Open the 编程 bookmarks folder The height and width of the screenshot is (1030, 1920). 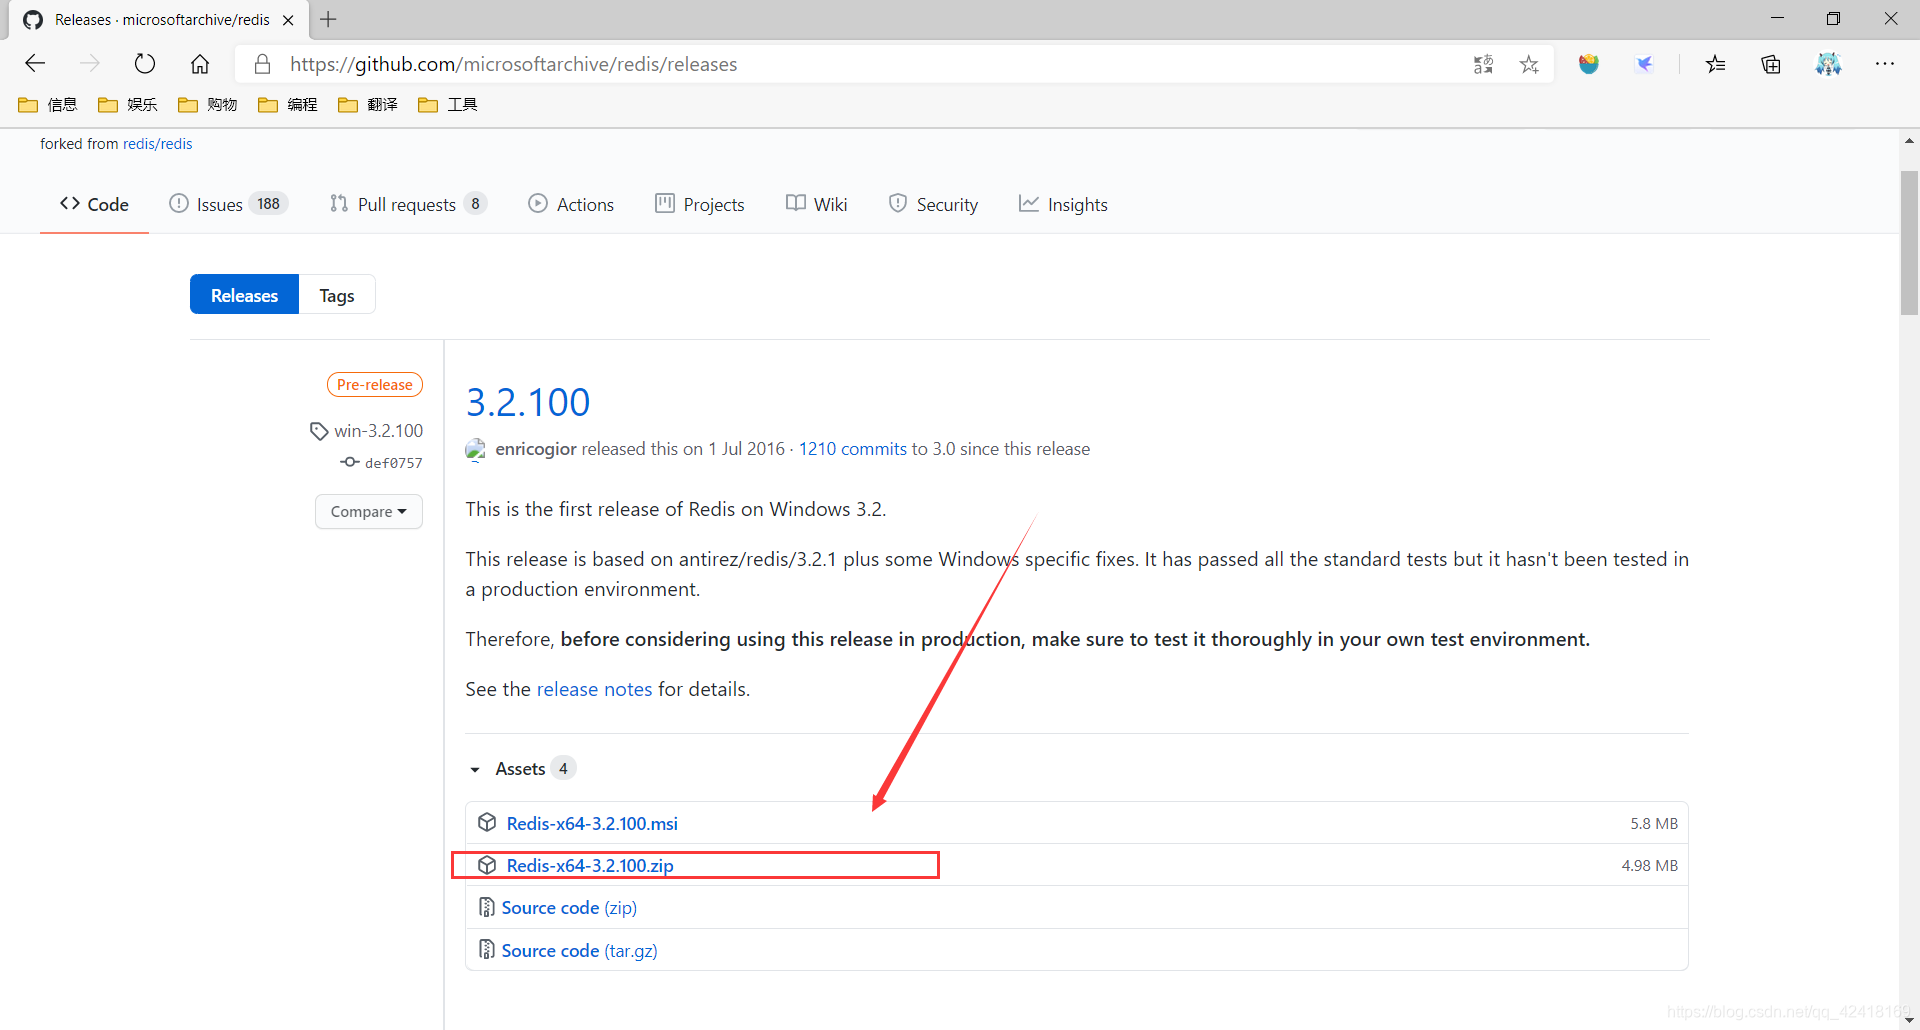click(288, 104)
